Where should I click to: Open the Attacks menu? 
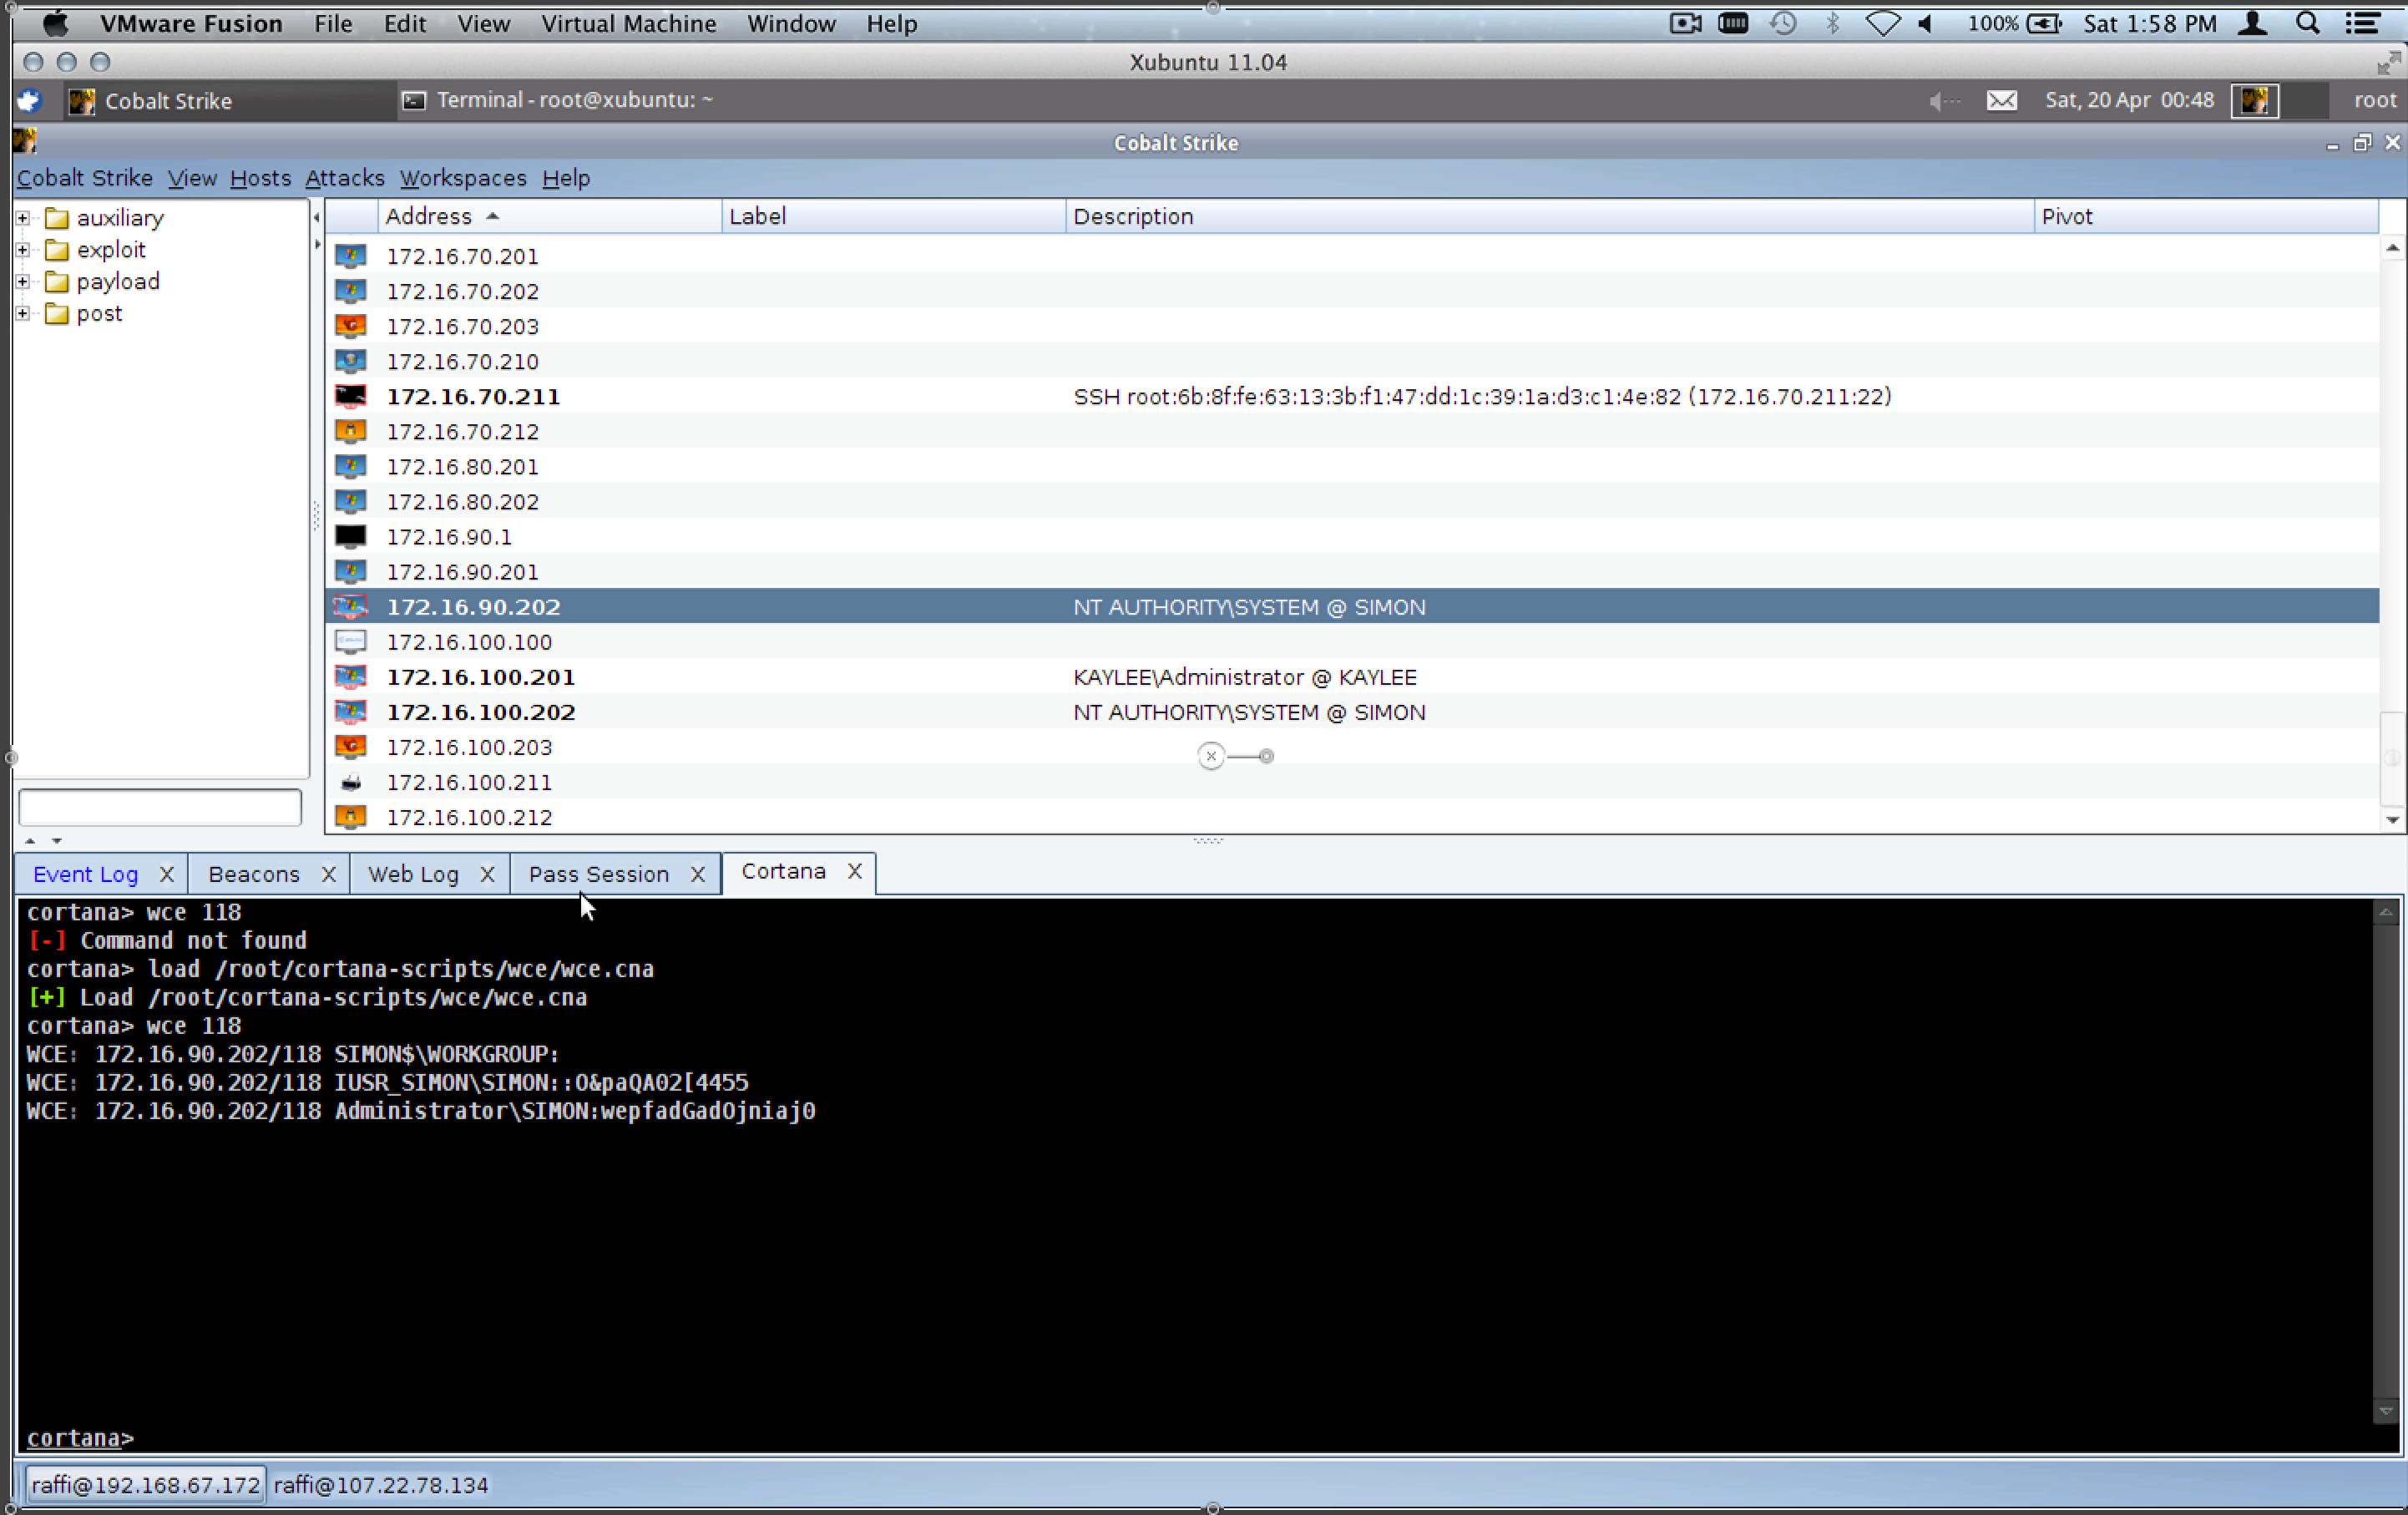tap(344, 178)
